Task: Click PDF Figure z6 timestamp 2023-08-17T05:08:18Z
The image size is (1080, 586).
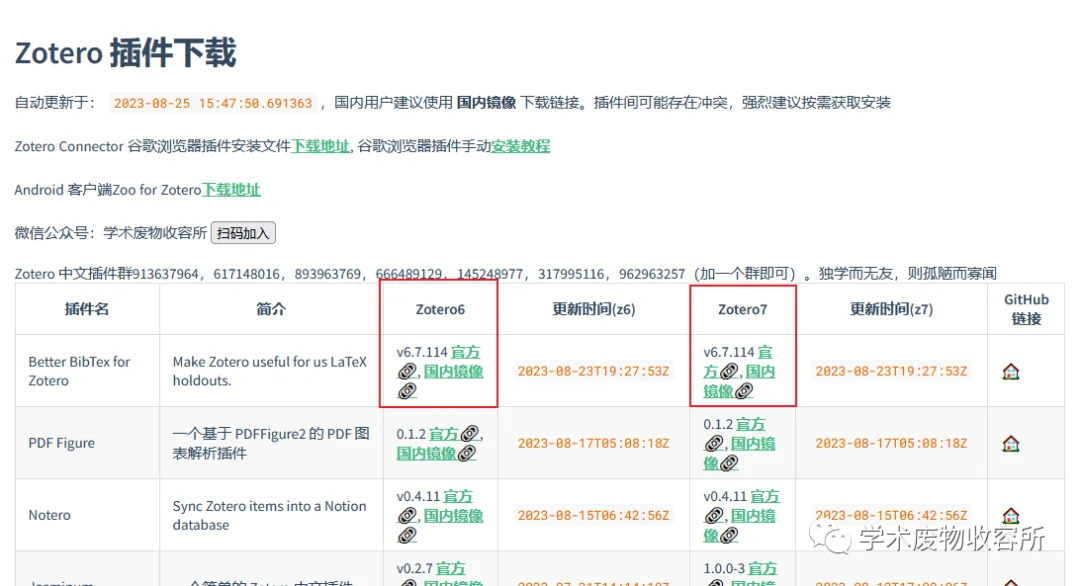Action: [x=594, y=443]
